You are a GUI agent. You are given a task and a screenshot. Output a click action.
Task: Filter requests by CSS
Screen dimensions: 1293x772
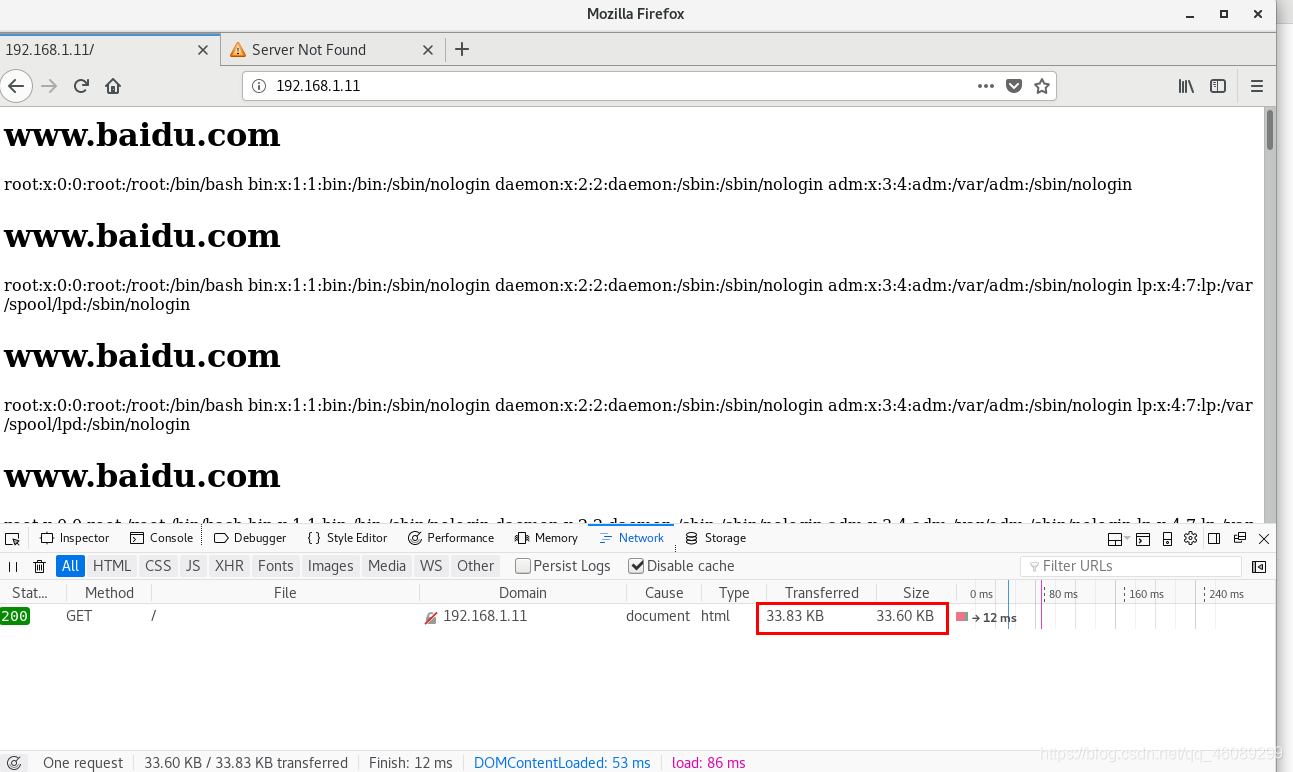click(158, 566)
